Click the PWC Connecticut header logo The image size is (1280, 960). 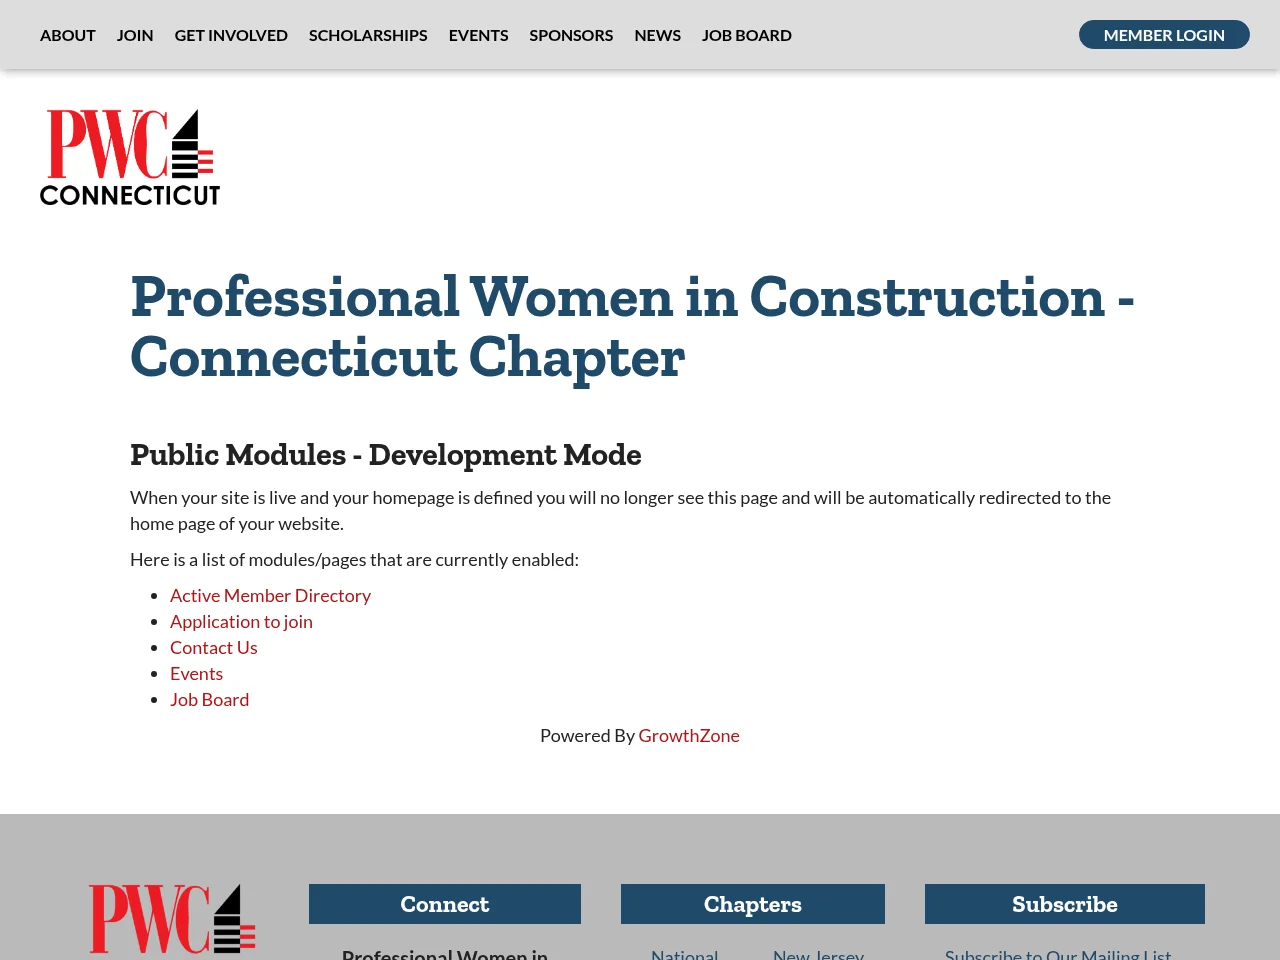click(130, 157)
